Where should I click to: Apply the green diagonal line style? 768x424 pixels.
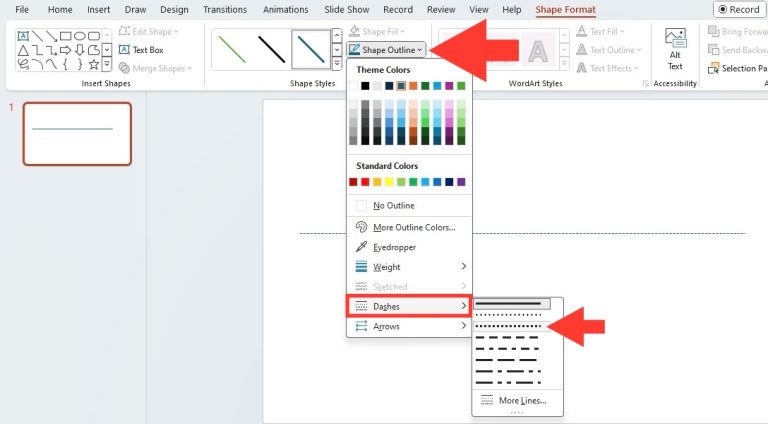232,48
